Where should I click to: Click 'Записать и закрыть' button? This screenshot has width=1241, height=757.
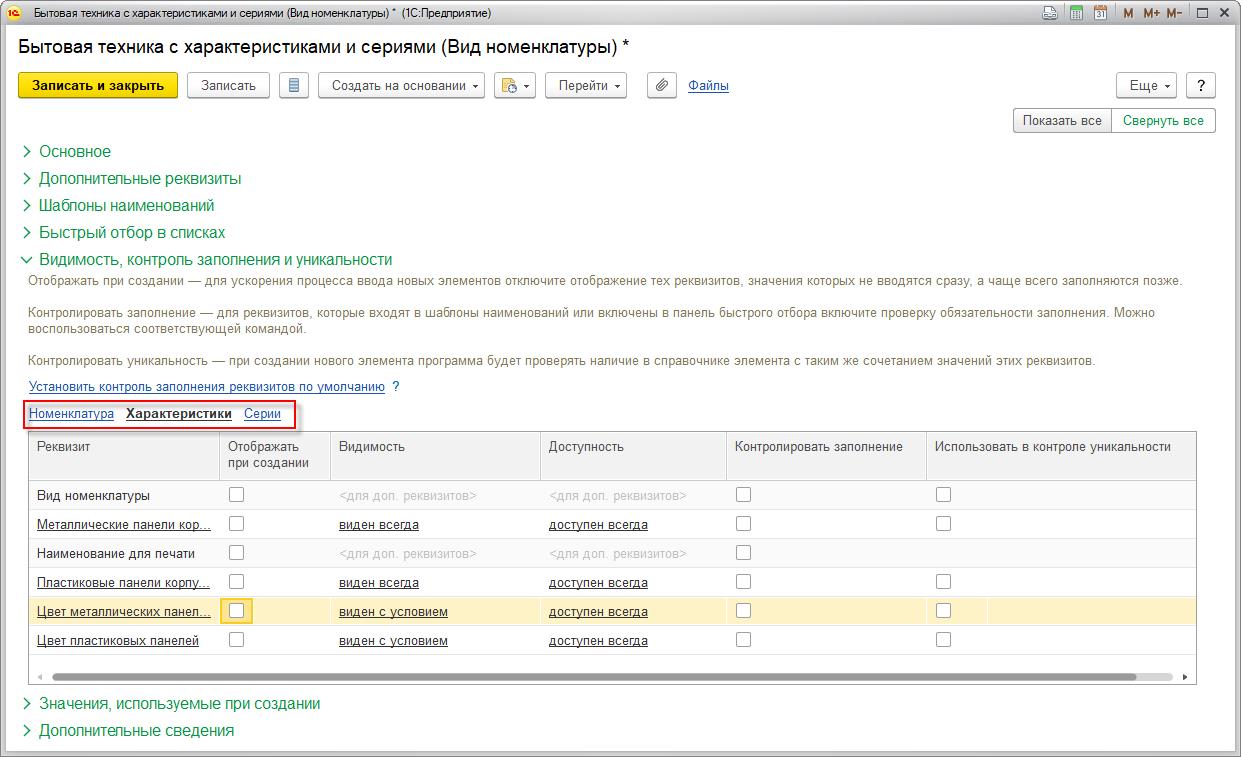[x=98, y=86]
